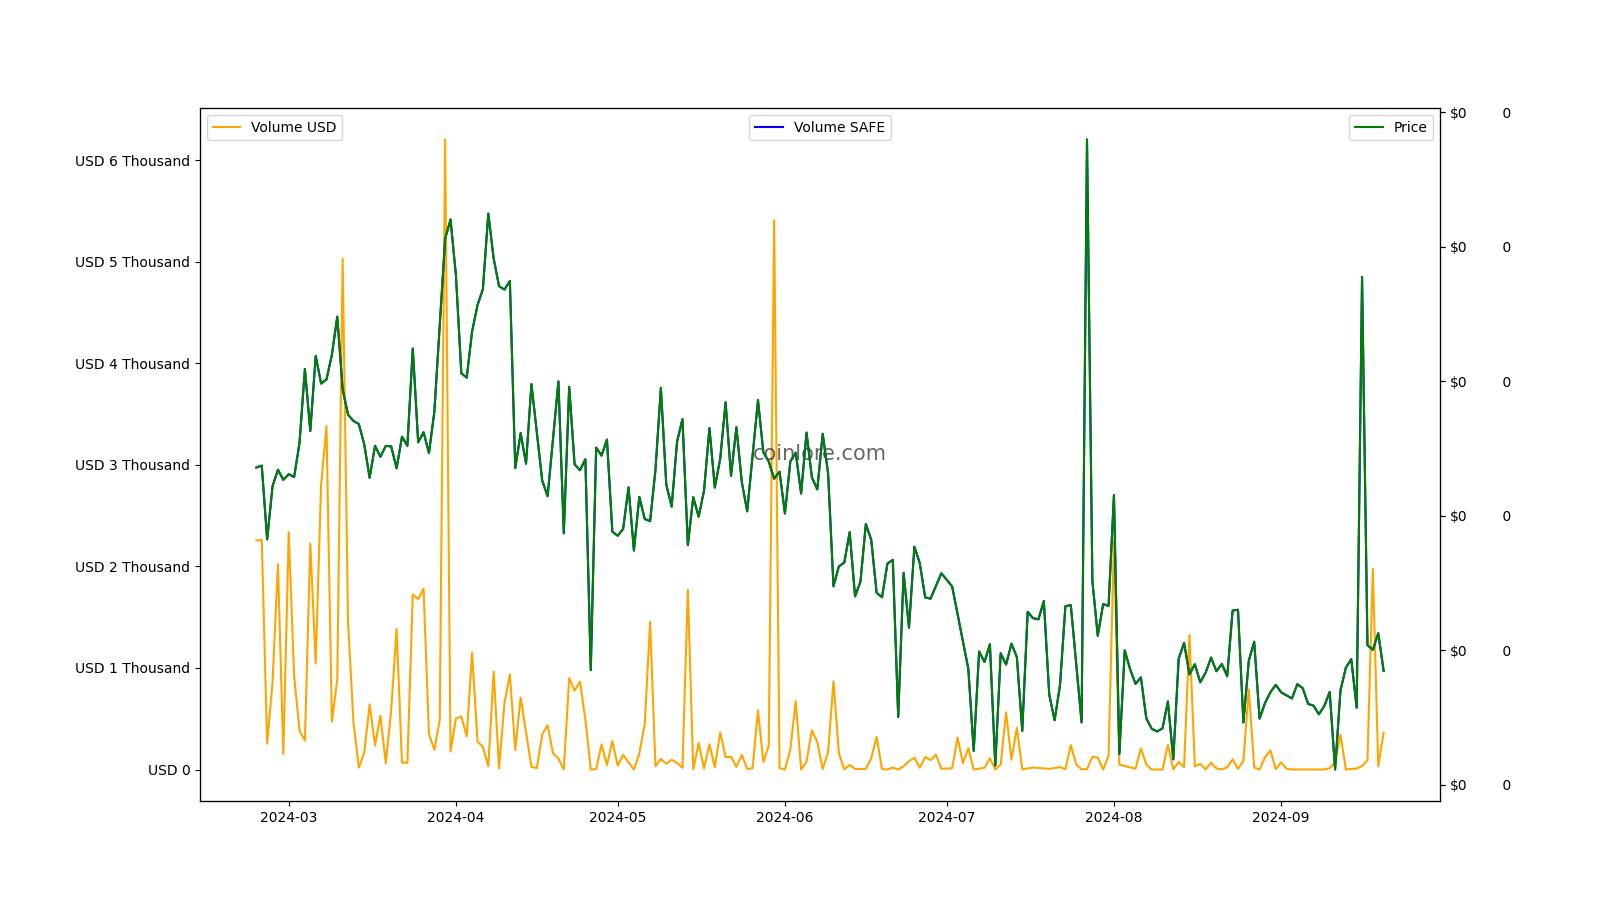The height and width of the screenshot is (900, 1600).
Task: Click the 2024-03 date label
Action: (289, 817)
